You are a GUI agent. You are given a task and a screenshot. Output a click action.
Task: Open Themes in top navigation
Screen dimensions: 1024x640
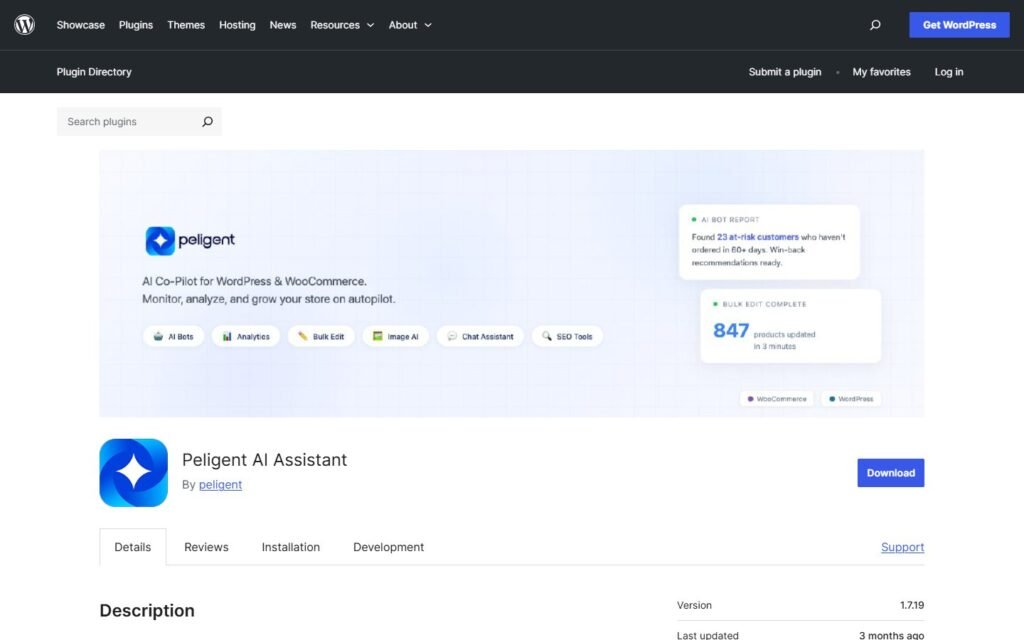tap(186, 25)
